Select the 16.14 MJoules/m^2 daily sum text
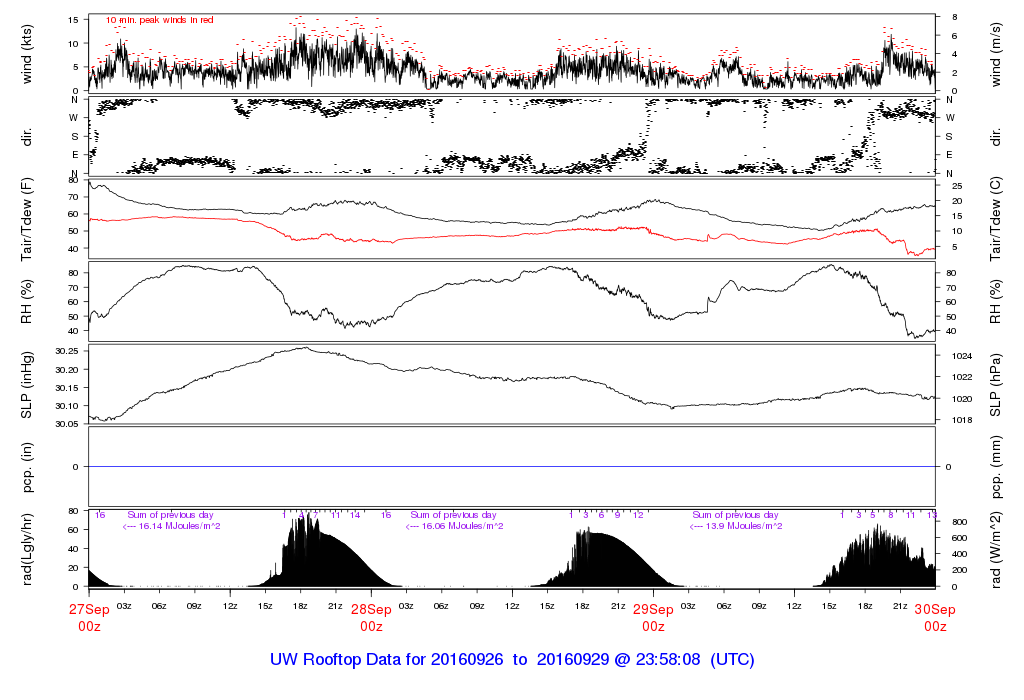The image size is (1024, 700). 171,526
